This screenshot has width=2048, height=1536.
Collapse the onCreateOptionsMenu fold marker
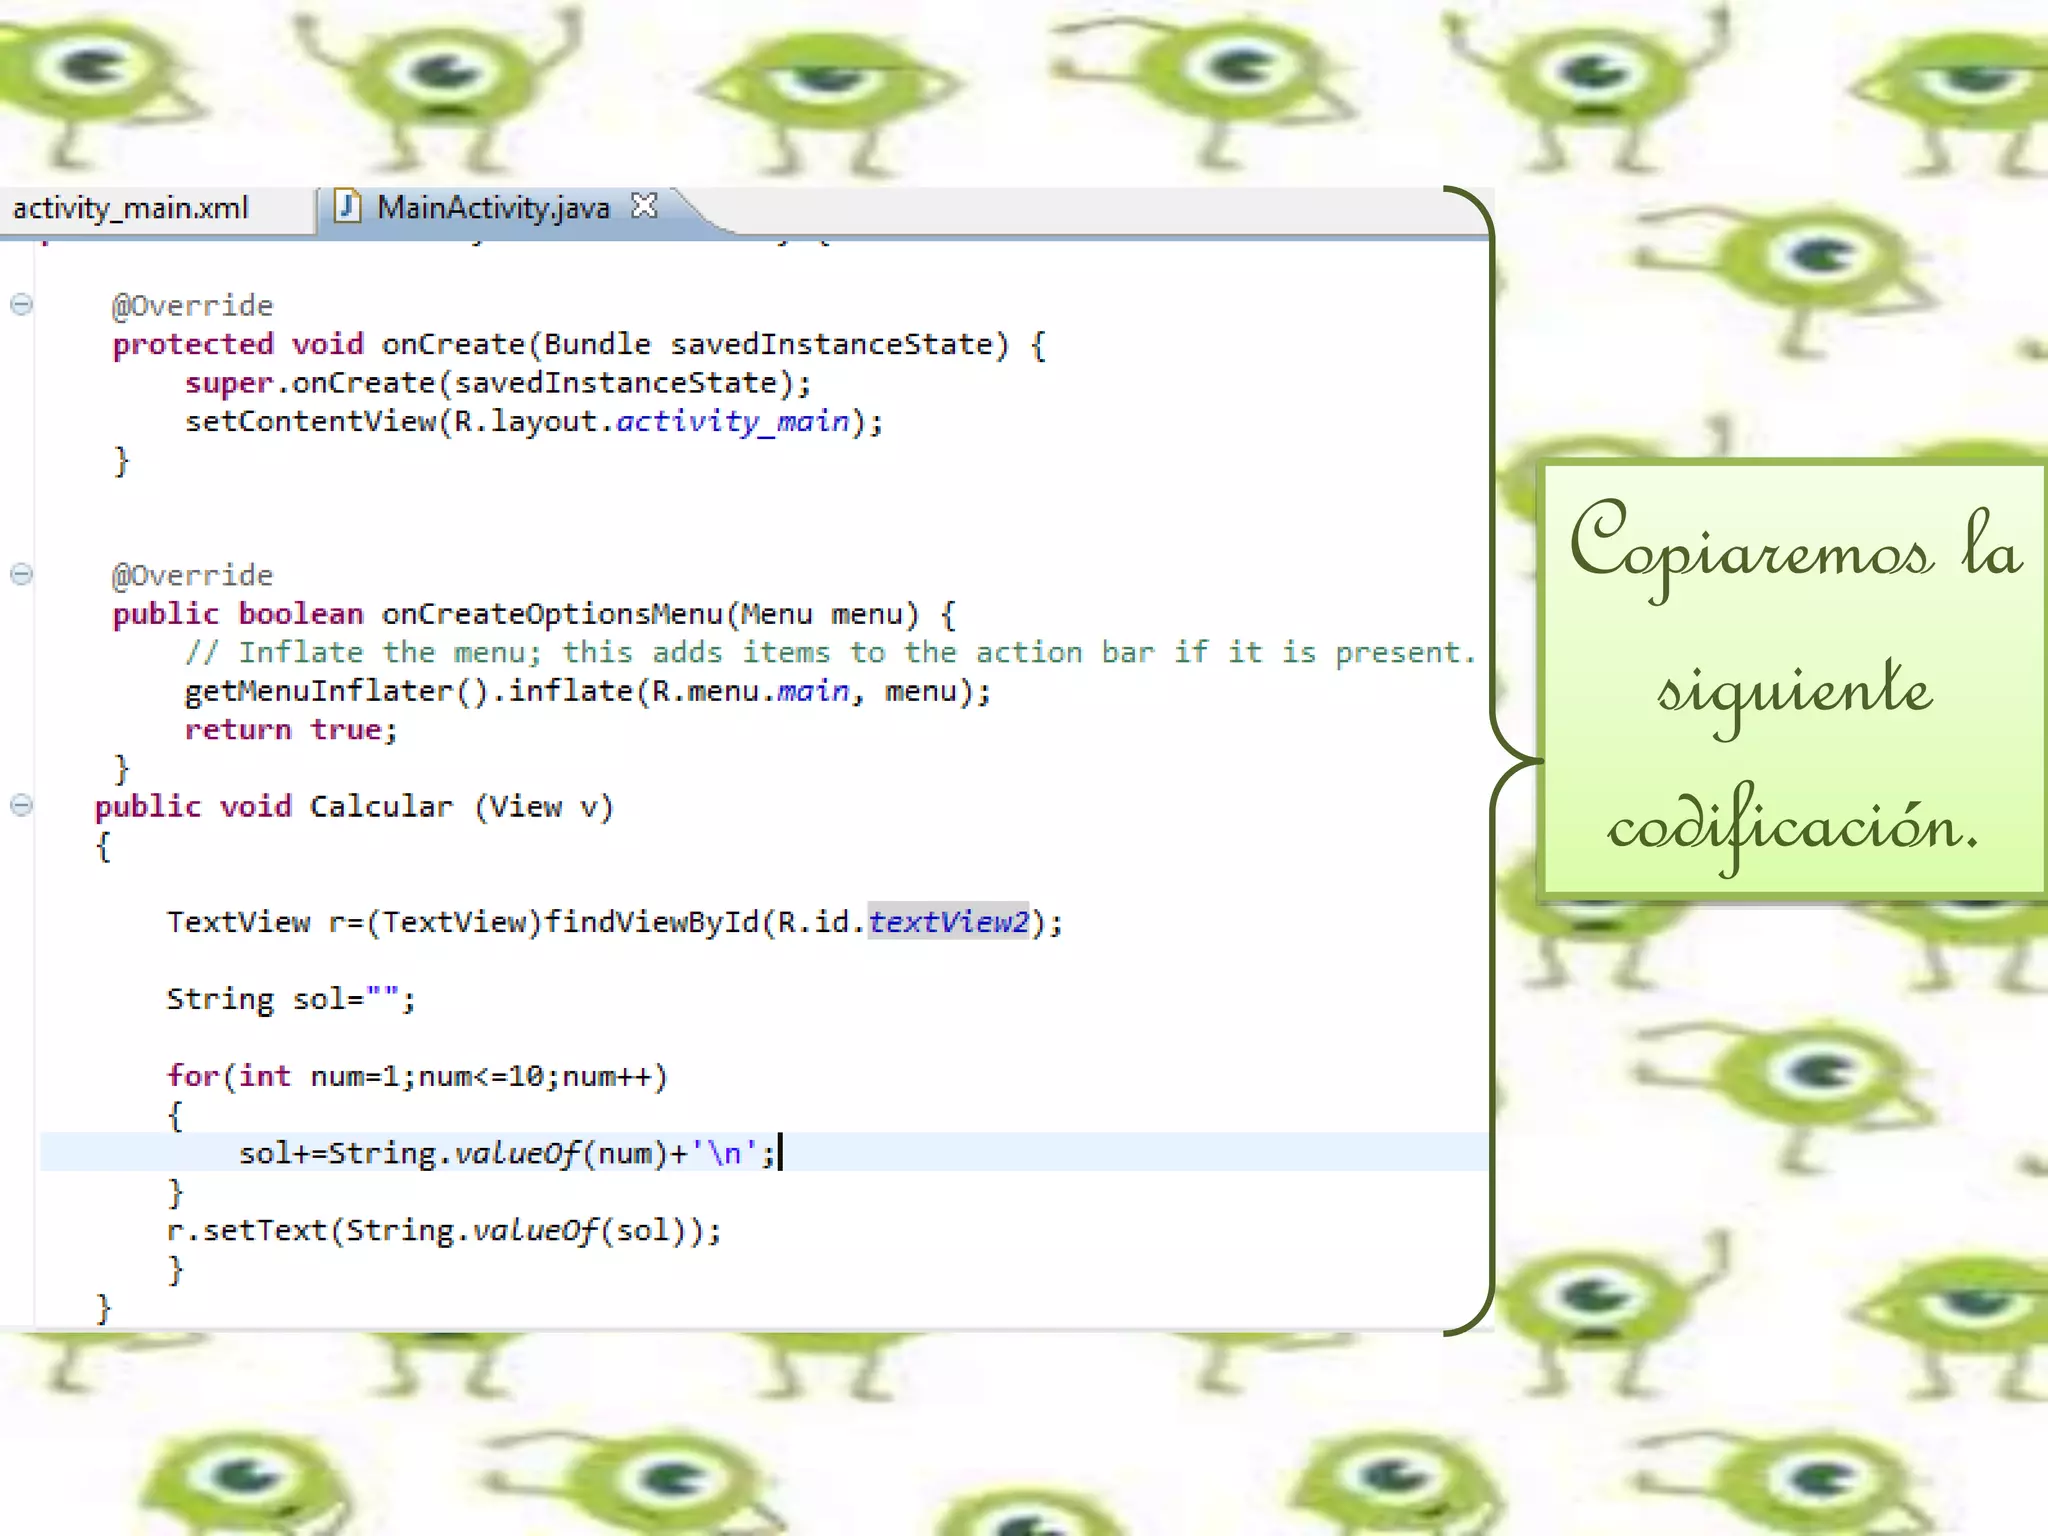(x=22, y=574)
